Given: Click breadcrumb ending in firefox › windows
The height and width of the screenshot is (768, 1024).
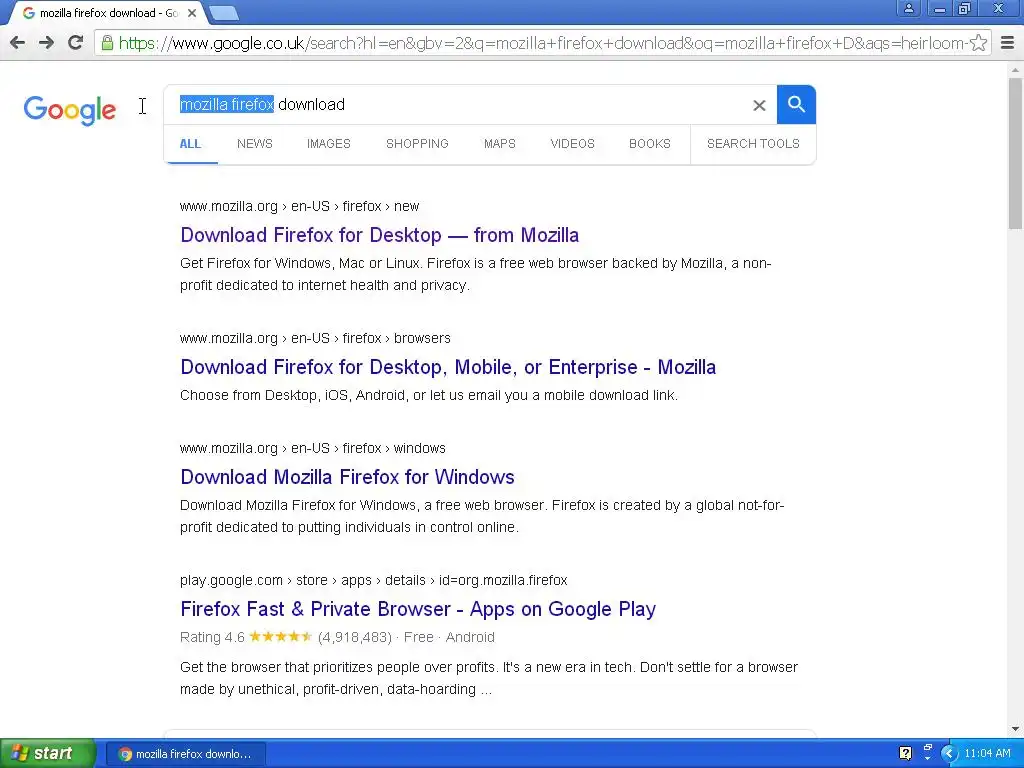Looking at the screenshot, I should tap(312, 448).
